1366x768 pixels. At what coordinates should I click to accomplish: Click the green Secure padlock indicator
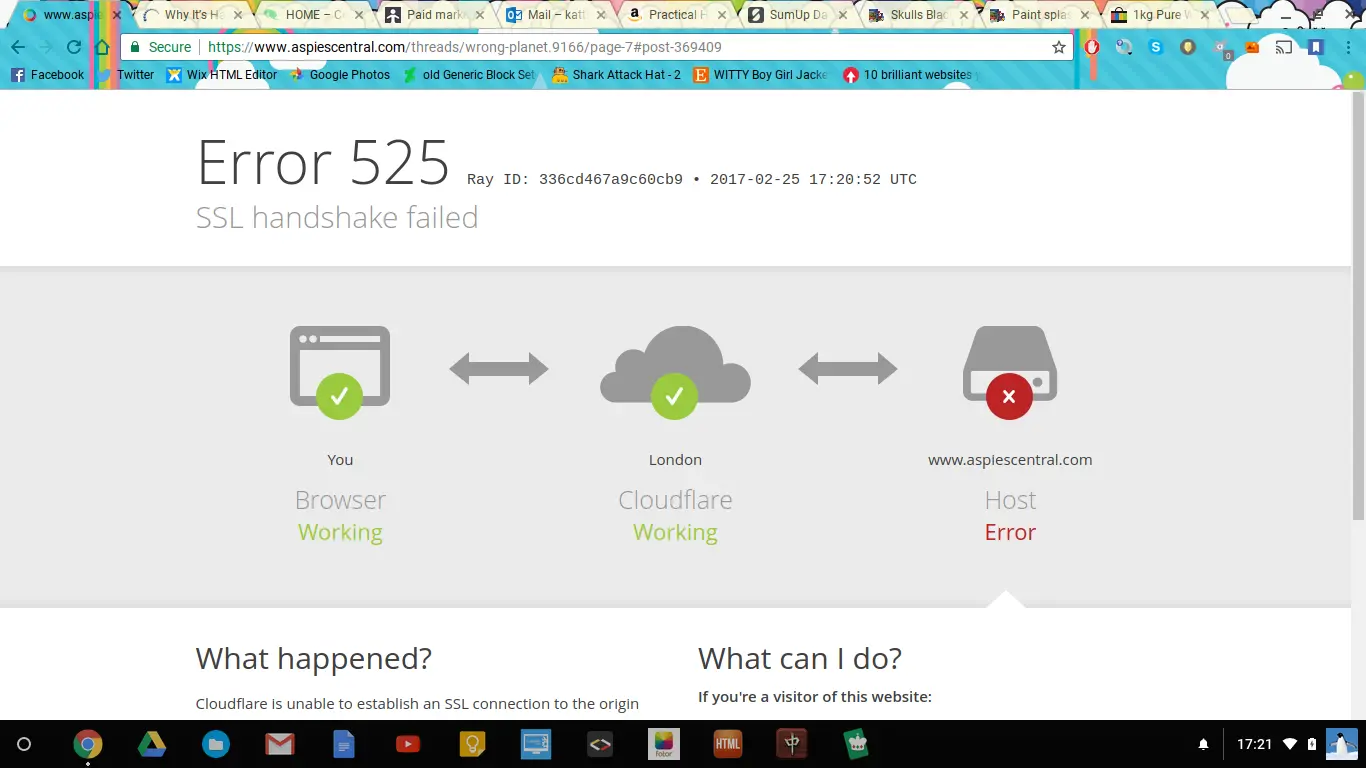coord(160,47)
